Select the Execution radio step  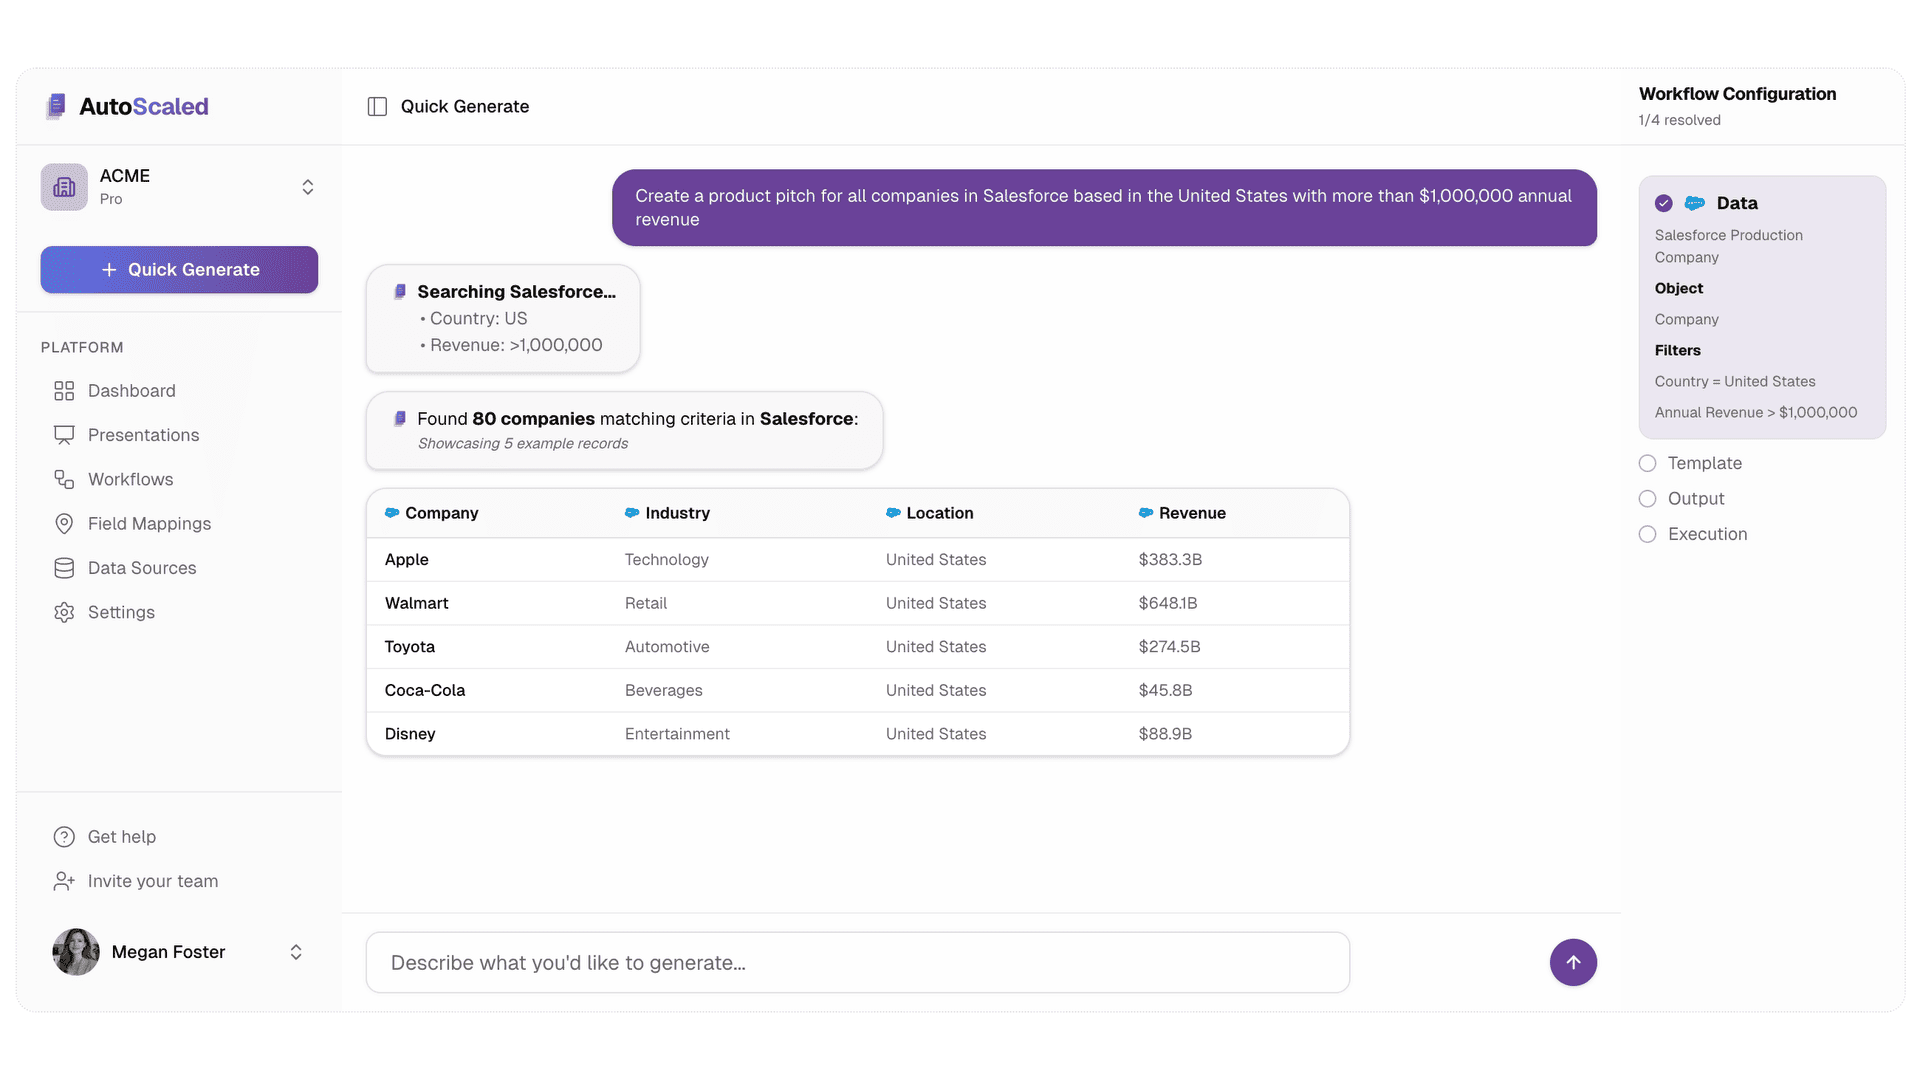pos(1648,535)
